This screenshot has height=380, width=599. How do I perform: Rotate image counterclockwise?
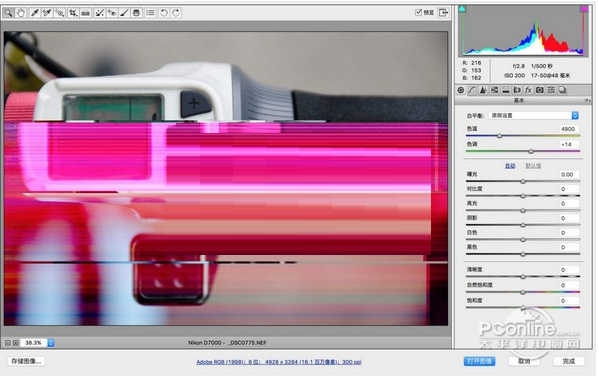pyautogui.click(x=164, y=13)
